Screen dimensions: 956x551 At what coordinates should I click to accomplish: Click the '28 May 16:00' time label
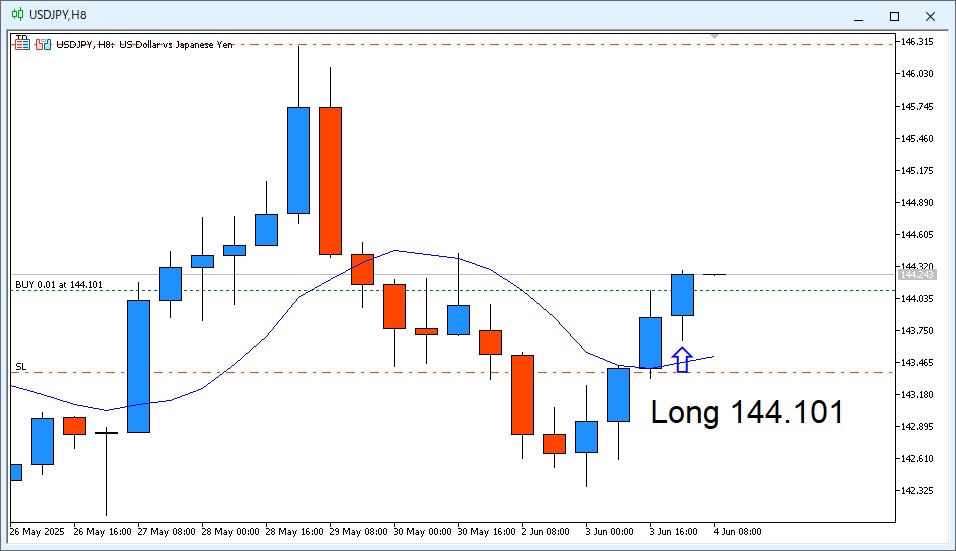click(294, 531)
